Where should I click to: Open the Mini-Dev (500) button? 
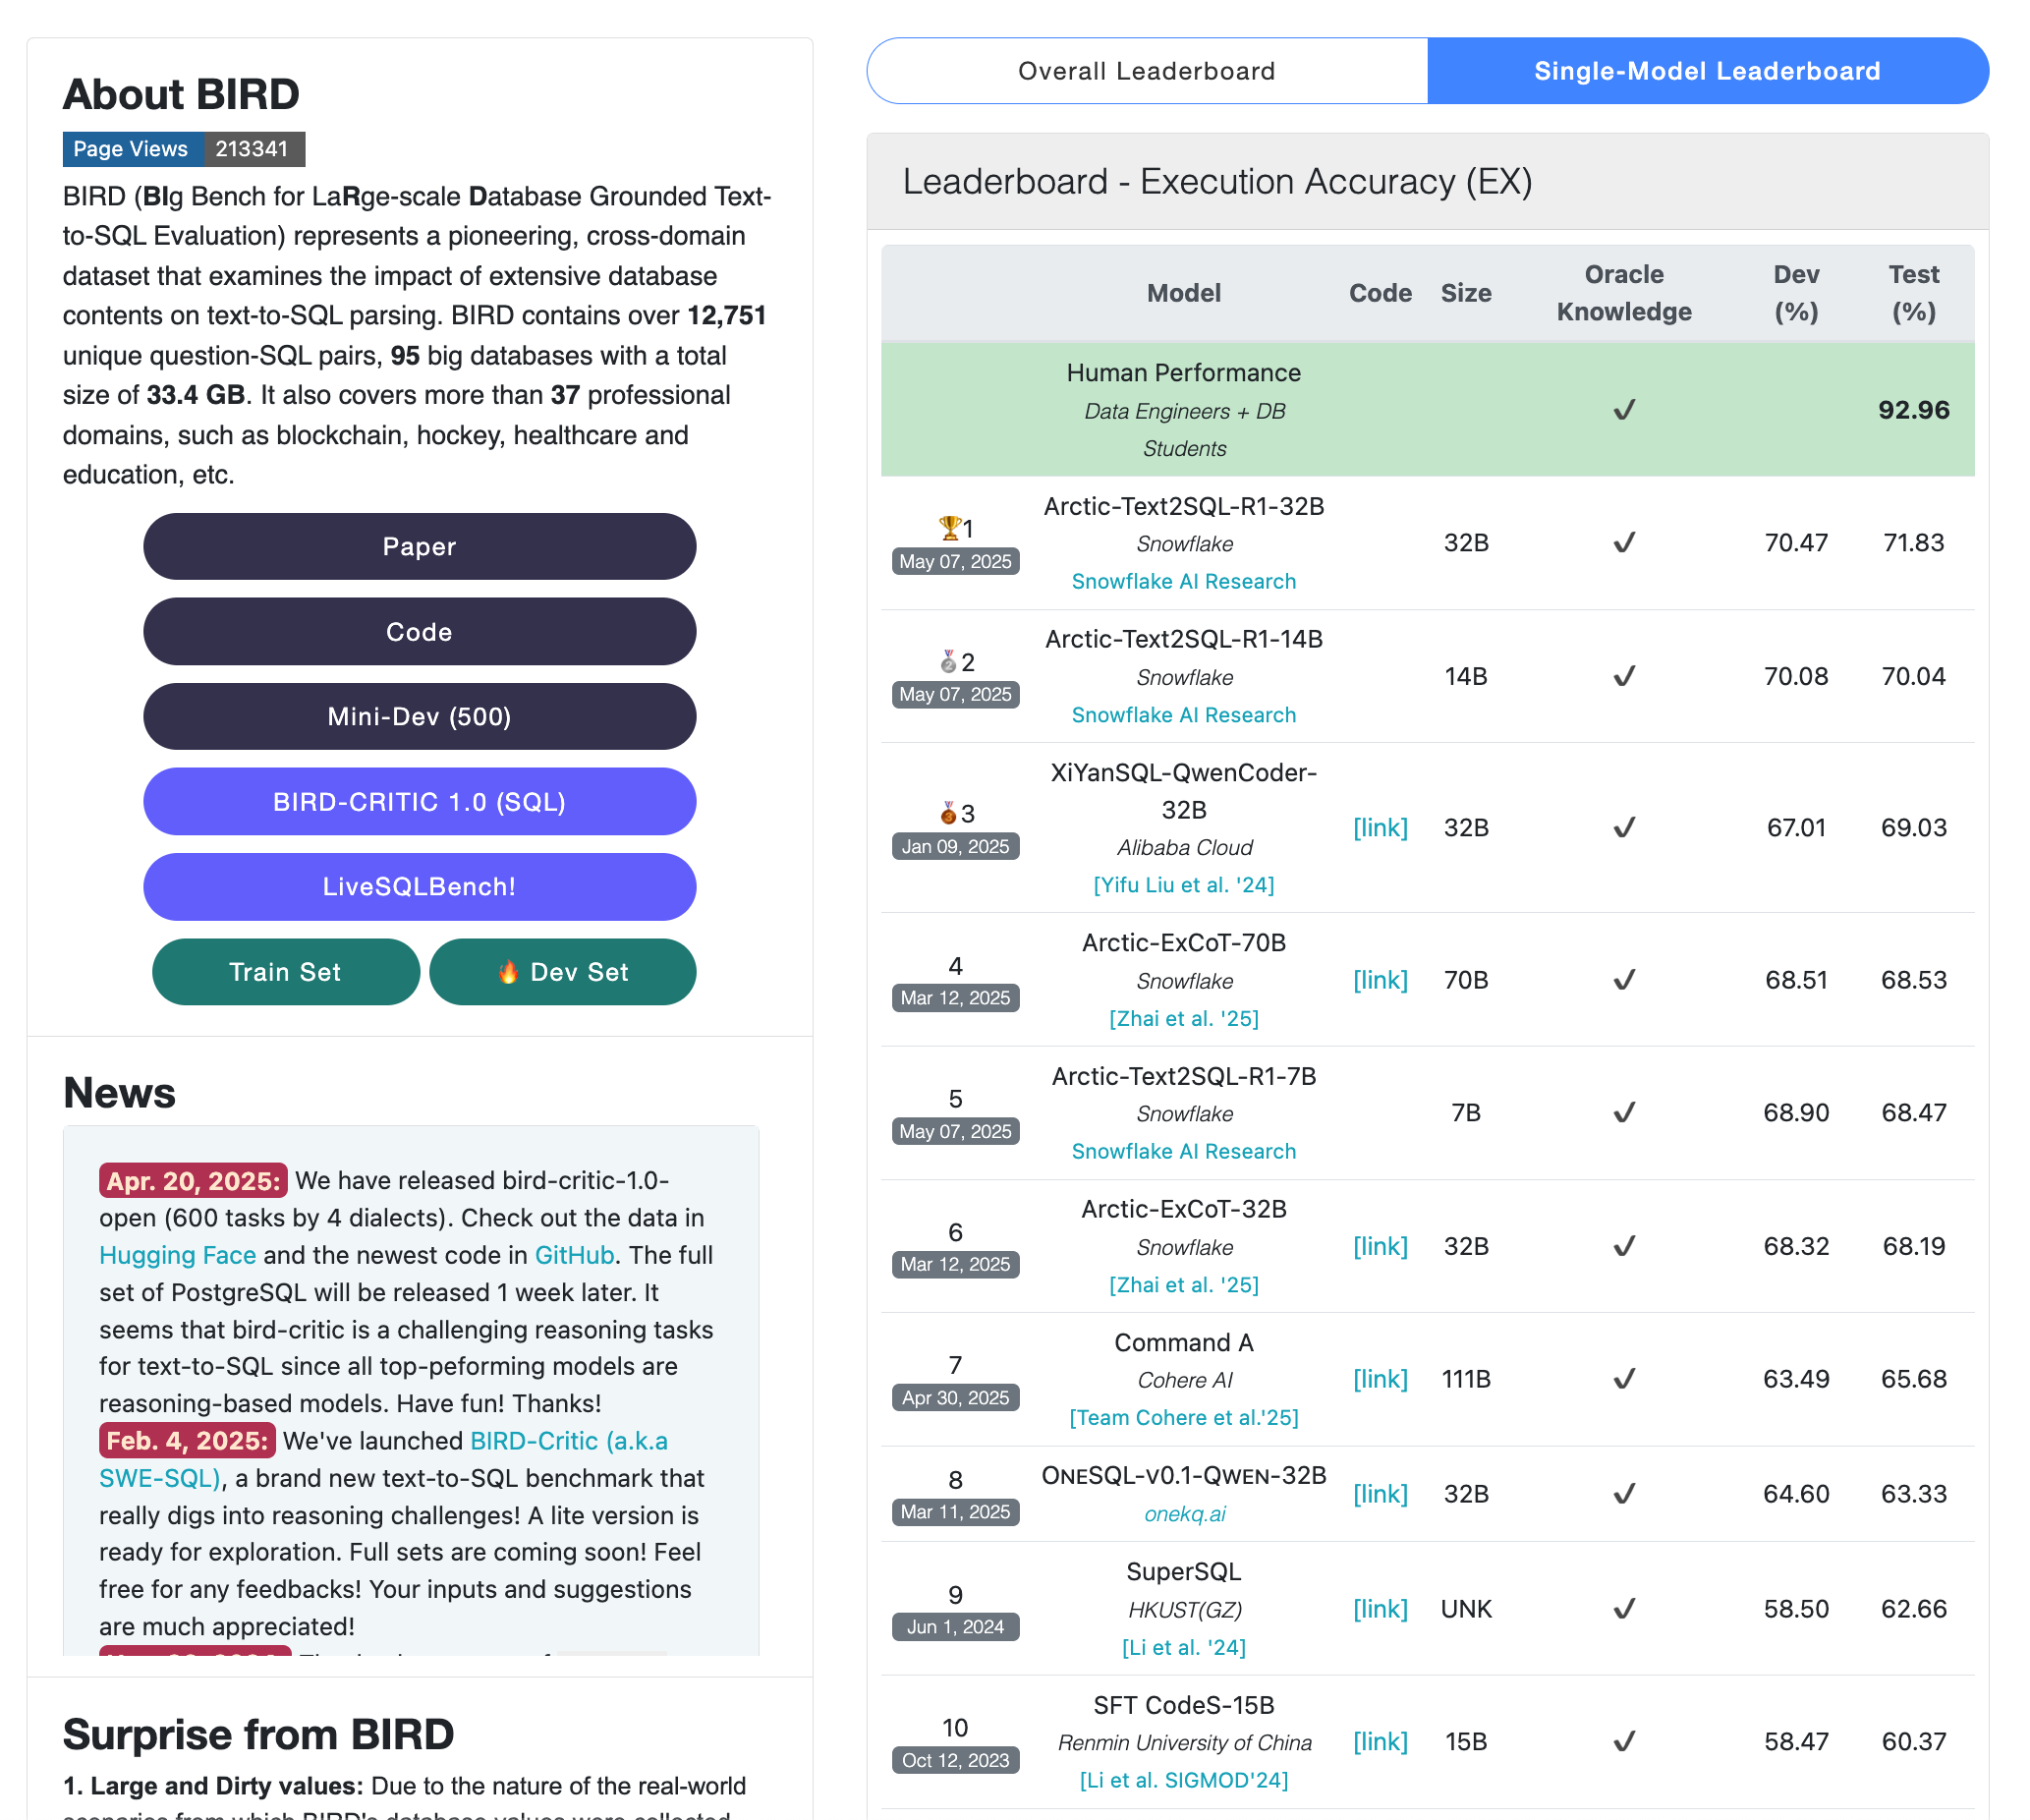(419, 717)
